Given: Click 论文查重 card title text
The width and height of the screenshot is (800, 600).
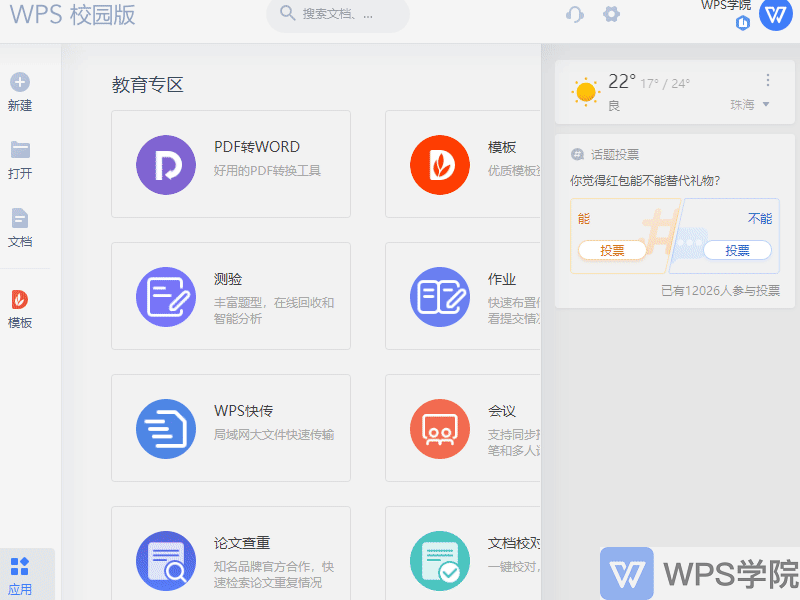Looking at the screenshot, I should coord(242,543).
